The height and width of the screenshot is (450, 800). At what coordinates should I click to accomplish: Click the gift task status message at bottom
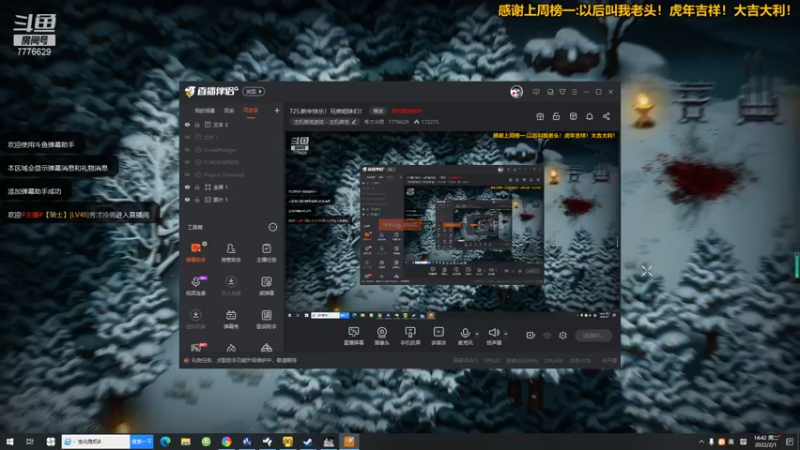point(243,360)
